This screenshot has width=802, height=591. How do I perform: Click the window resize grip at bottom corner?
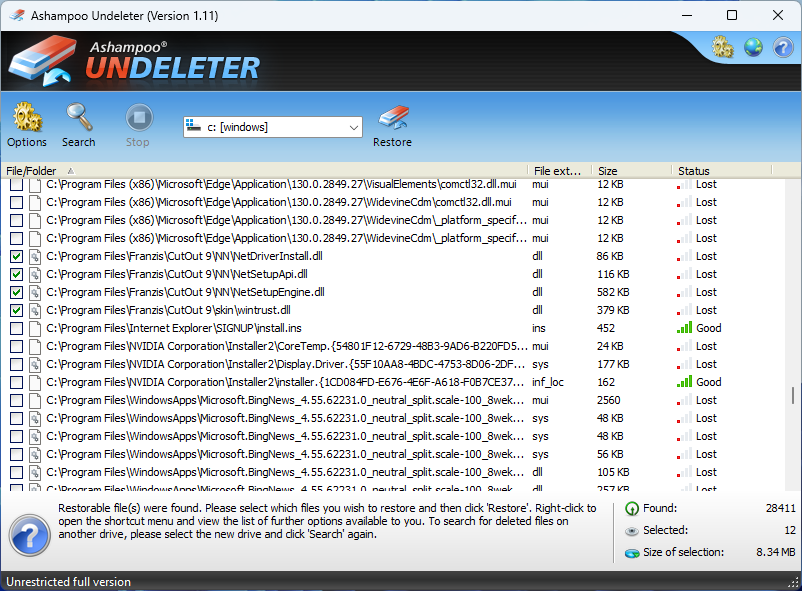pyautogui.click(x=794, y=582)
